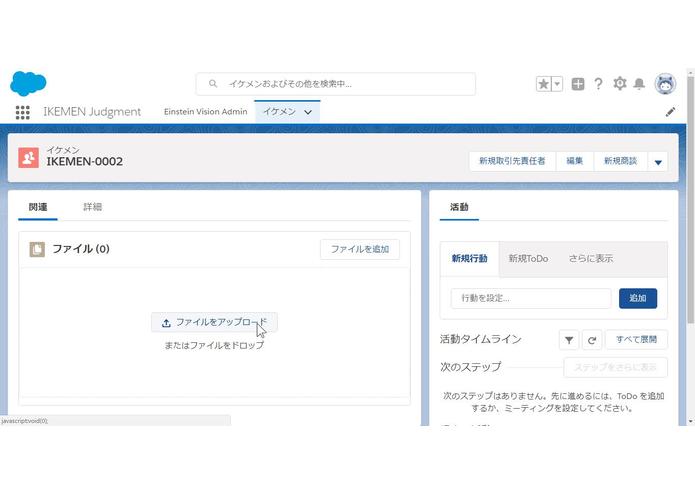Click the search magnifier icon
695x494 pixels.
point(213,83)
